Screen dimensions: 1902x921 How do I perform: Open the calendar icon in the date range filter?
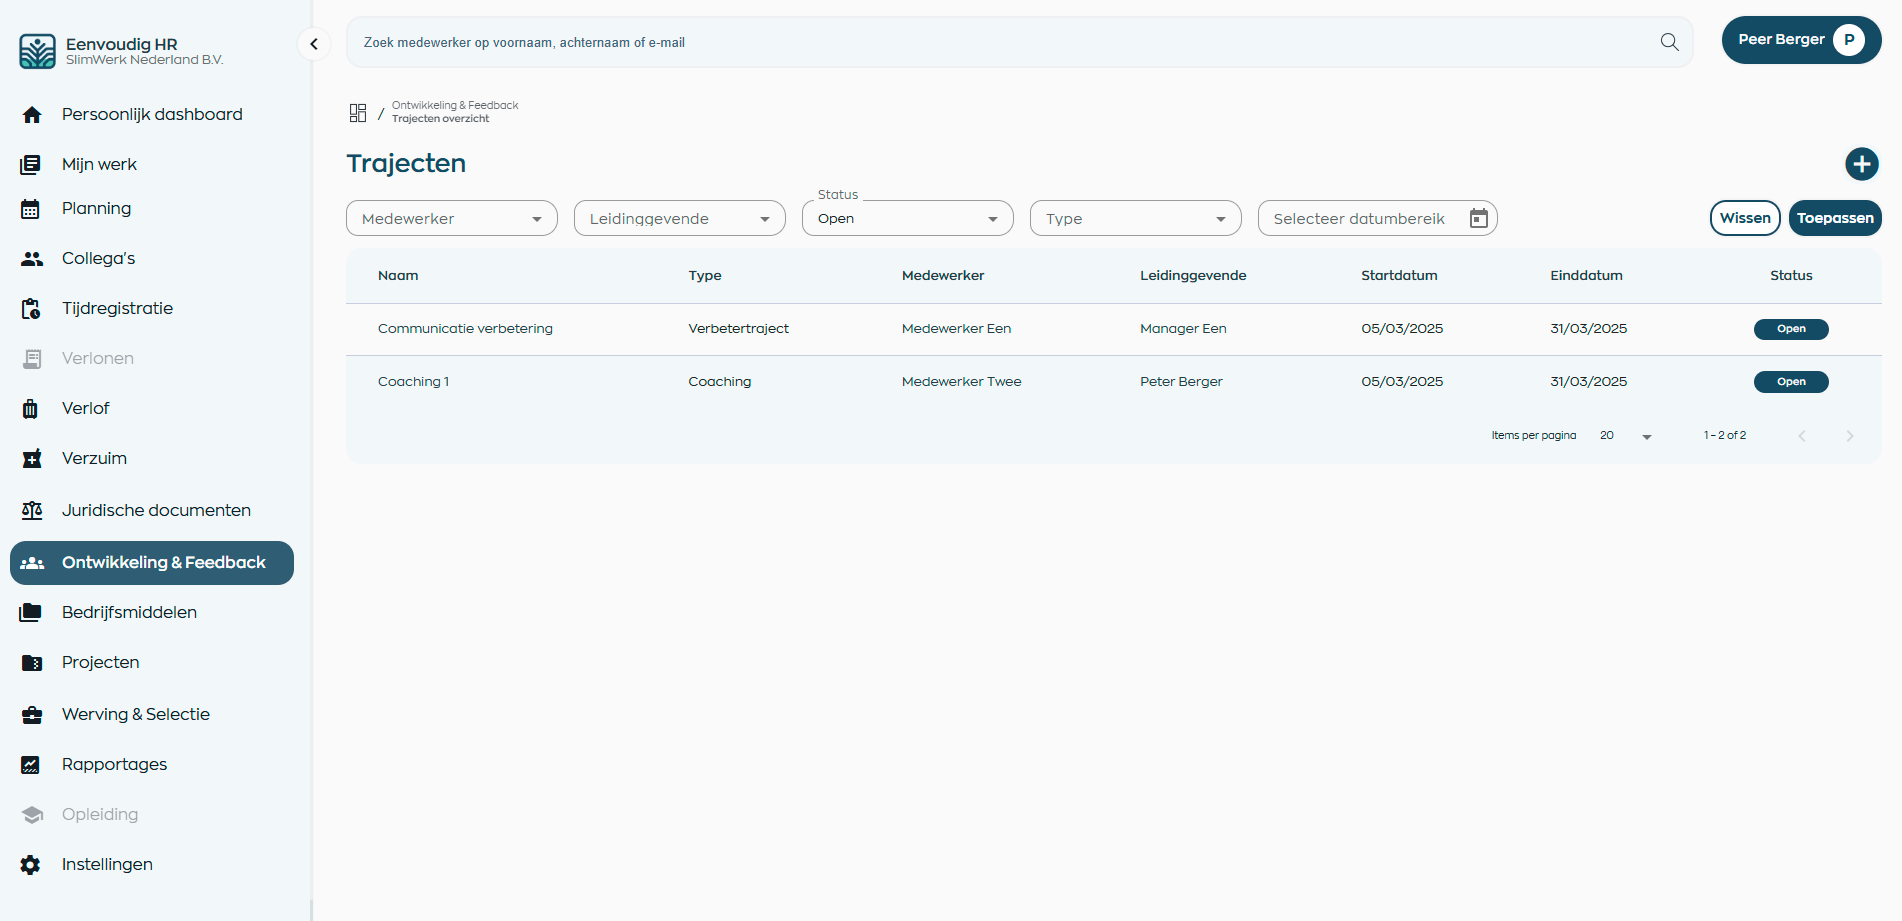(1479, 218)
